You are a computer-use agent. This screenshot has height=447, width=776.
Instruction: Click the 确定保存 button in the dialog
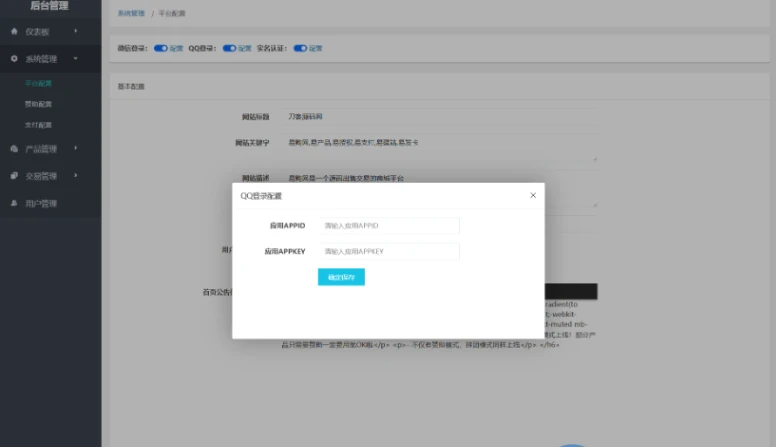point(341,277)
